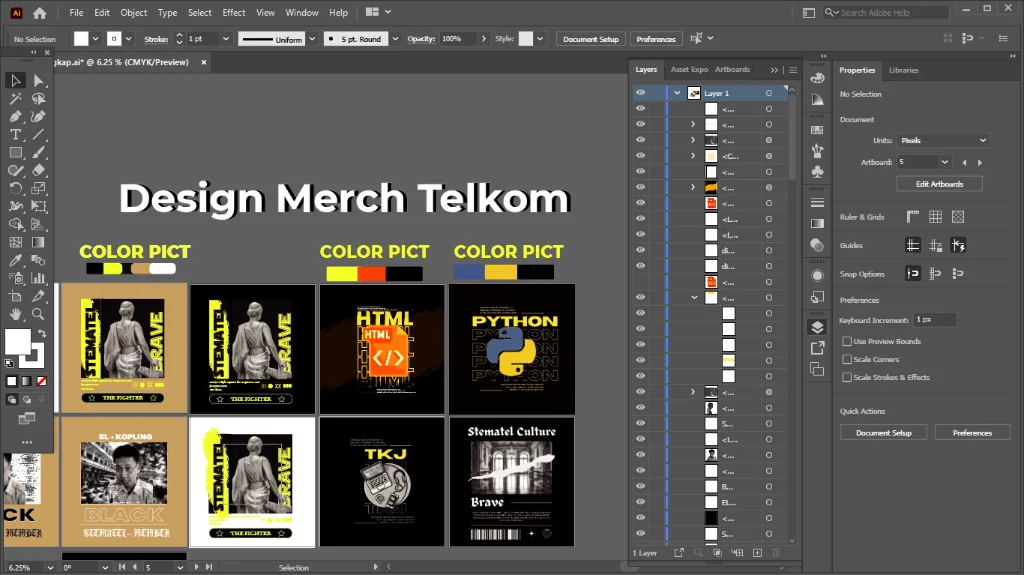Collapse Layer 1 disclosure arrow
Viewport: 1024px width, 575px height.
pos(677,93)
